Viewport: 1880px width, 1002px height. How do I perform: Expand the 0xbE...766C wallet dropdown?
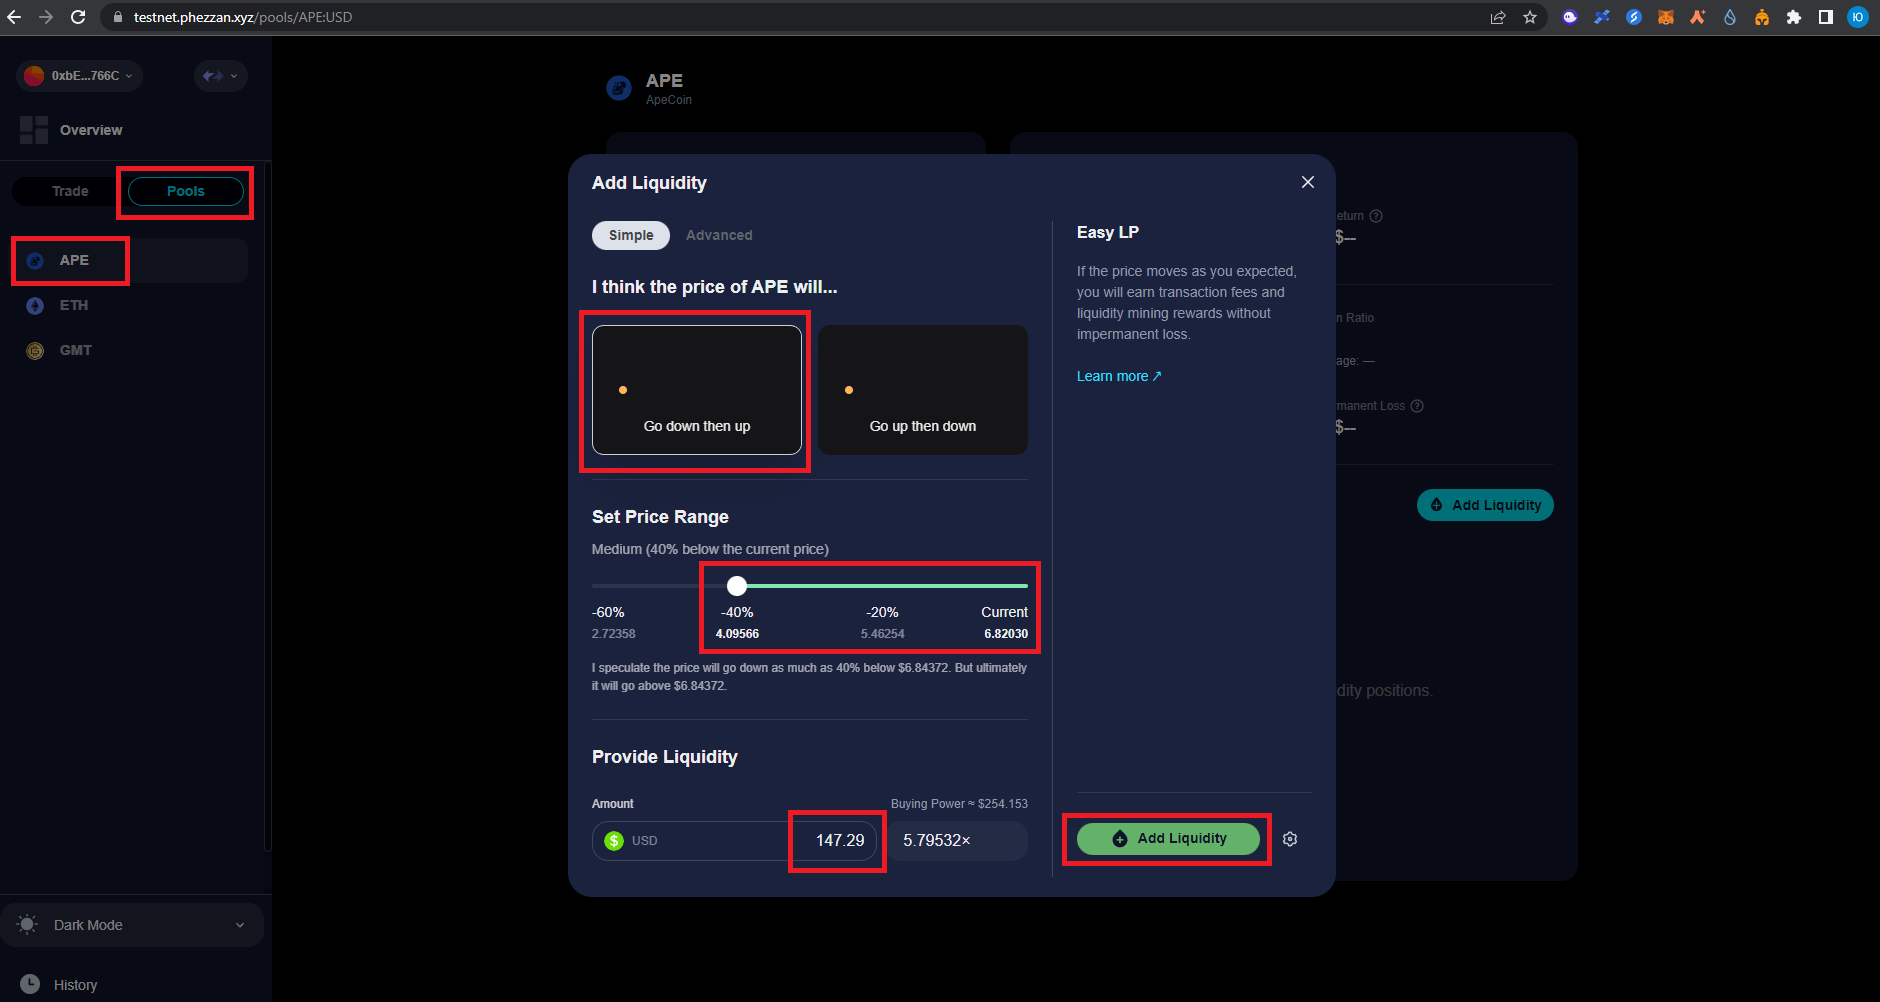(x=79, y=76)
